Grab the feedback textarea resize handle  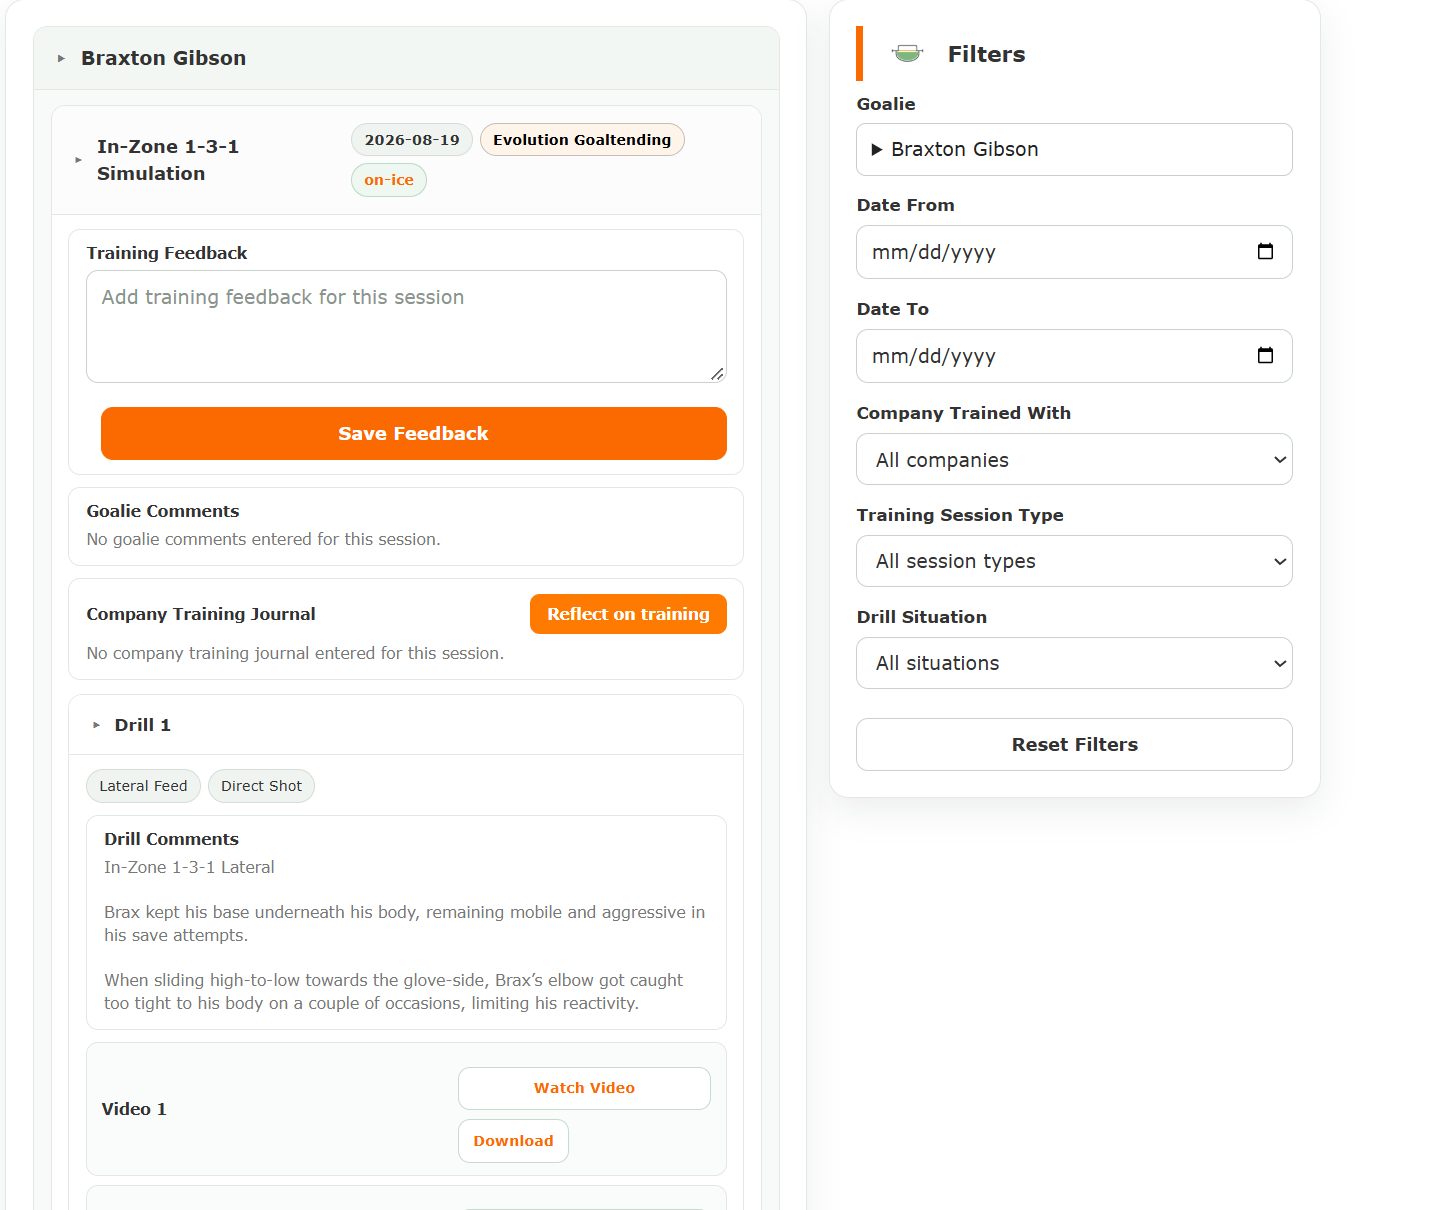(717, 374)
